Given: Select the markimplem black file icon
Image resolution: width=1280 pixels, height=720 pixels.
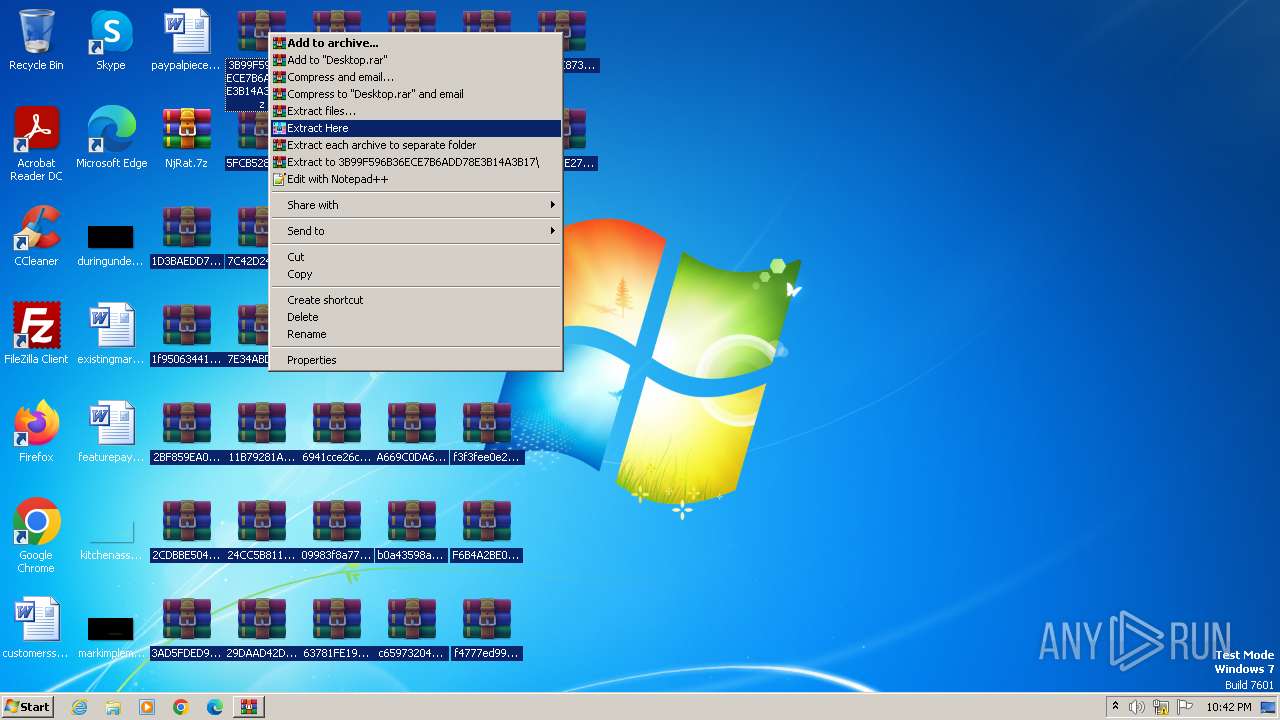Looking at the screenshot, I should [x=111, y=637].
